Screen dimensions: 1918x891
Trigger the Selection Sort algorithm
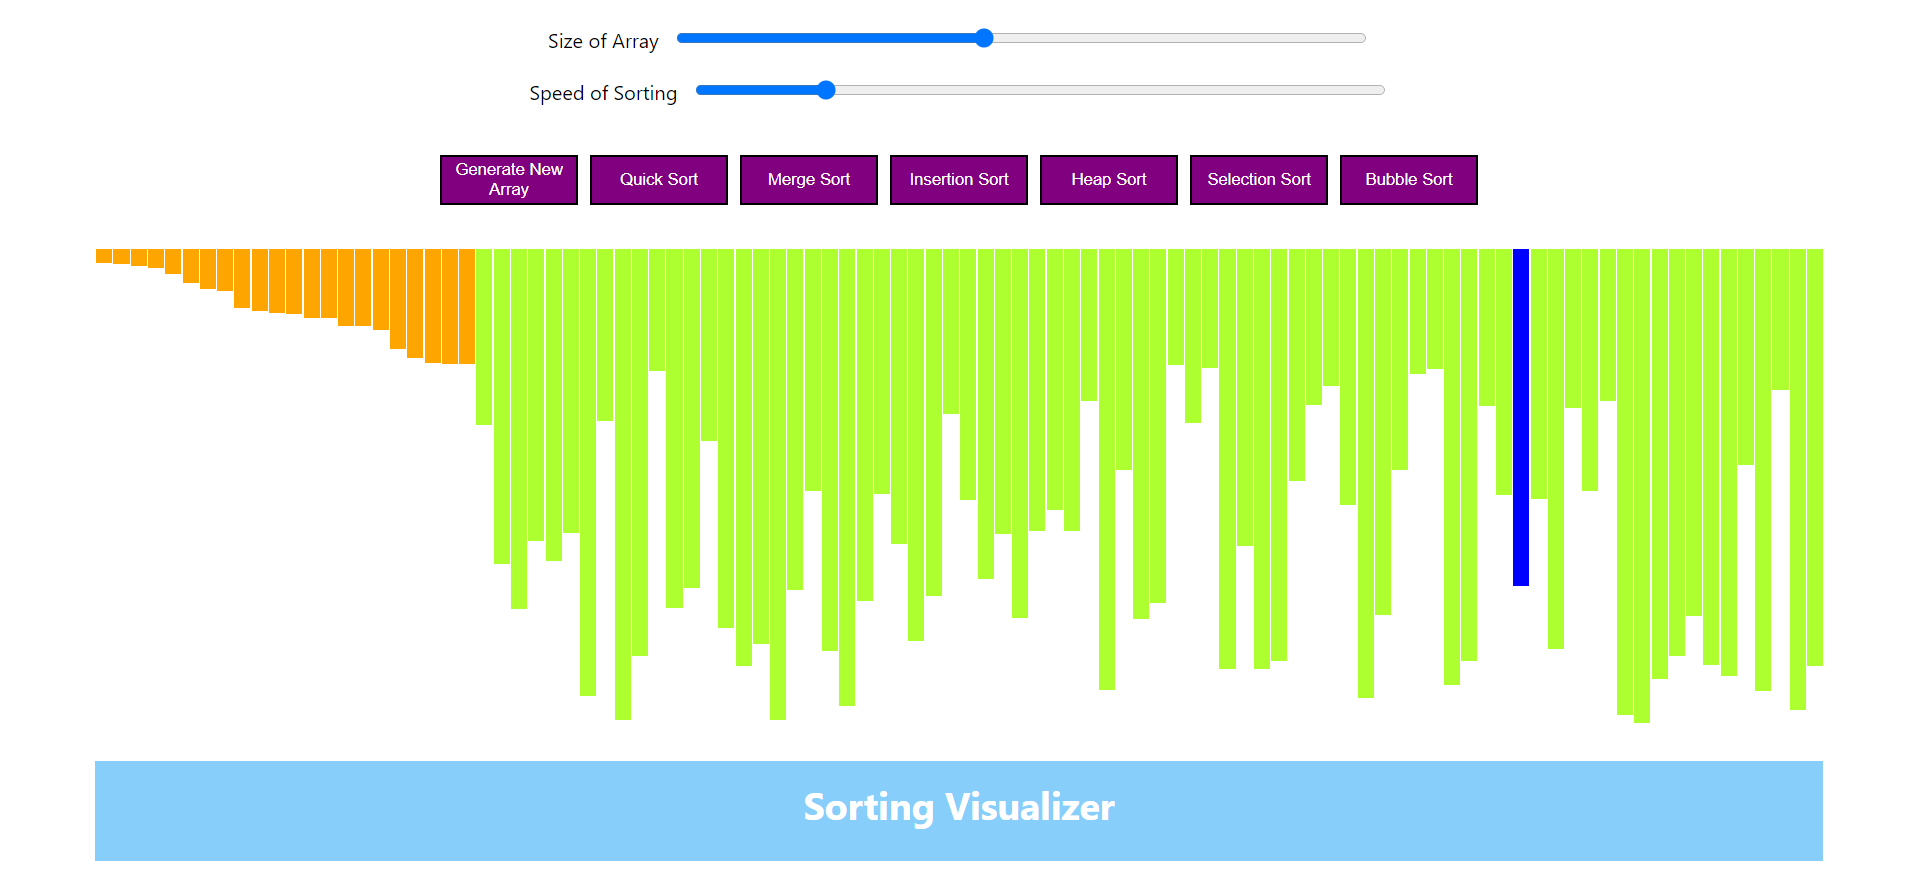click(x=1258, y=180)
